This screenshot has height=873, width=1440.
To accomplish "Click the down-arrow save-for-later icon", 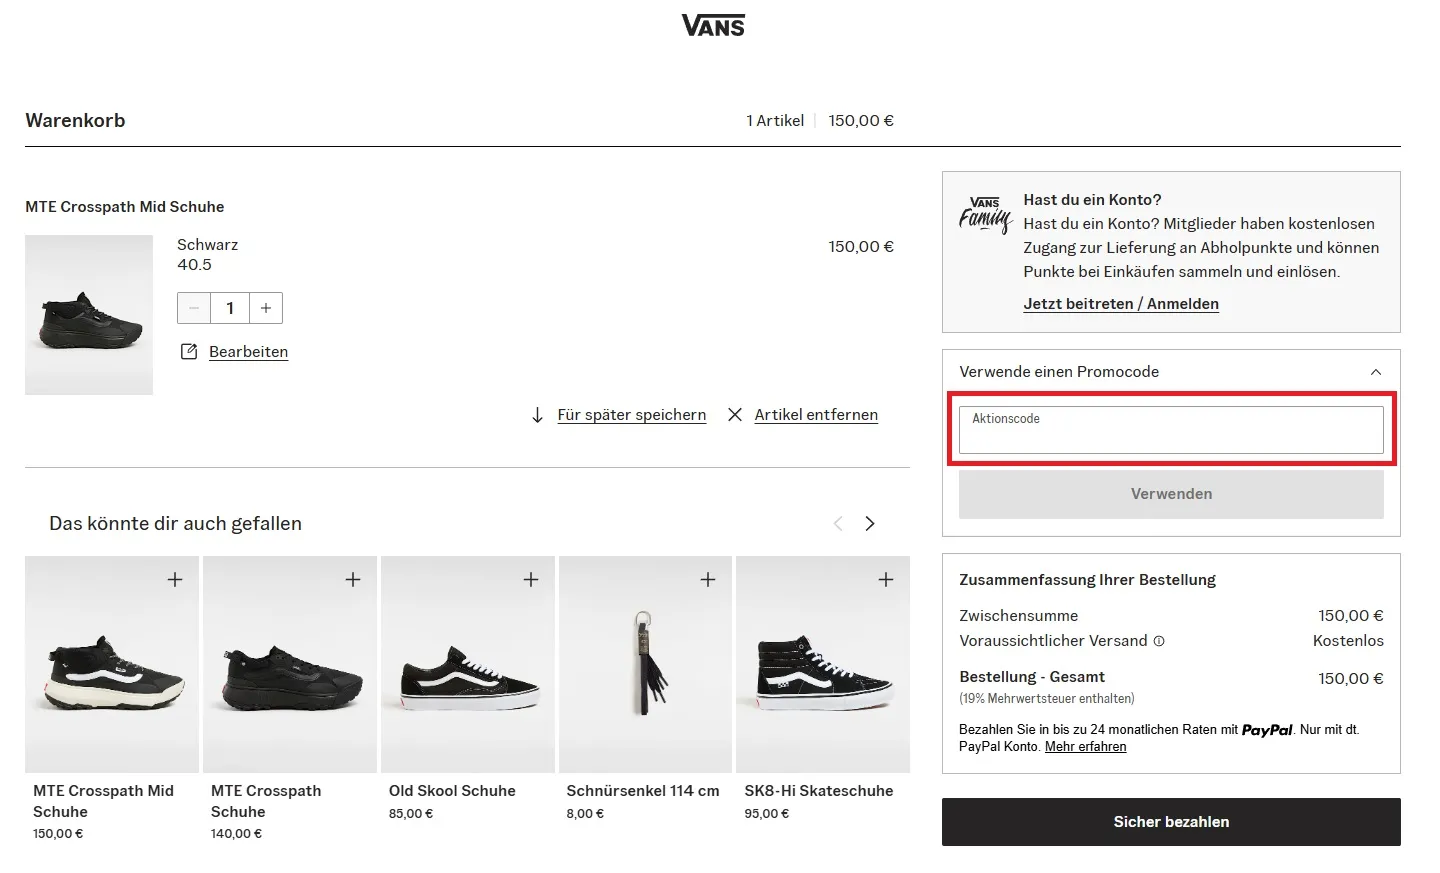I will (539, 414).
